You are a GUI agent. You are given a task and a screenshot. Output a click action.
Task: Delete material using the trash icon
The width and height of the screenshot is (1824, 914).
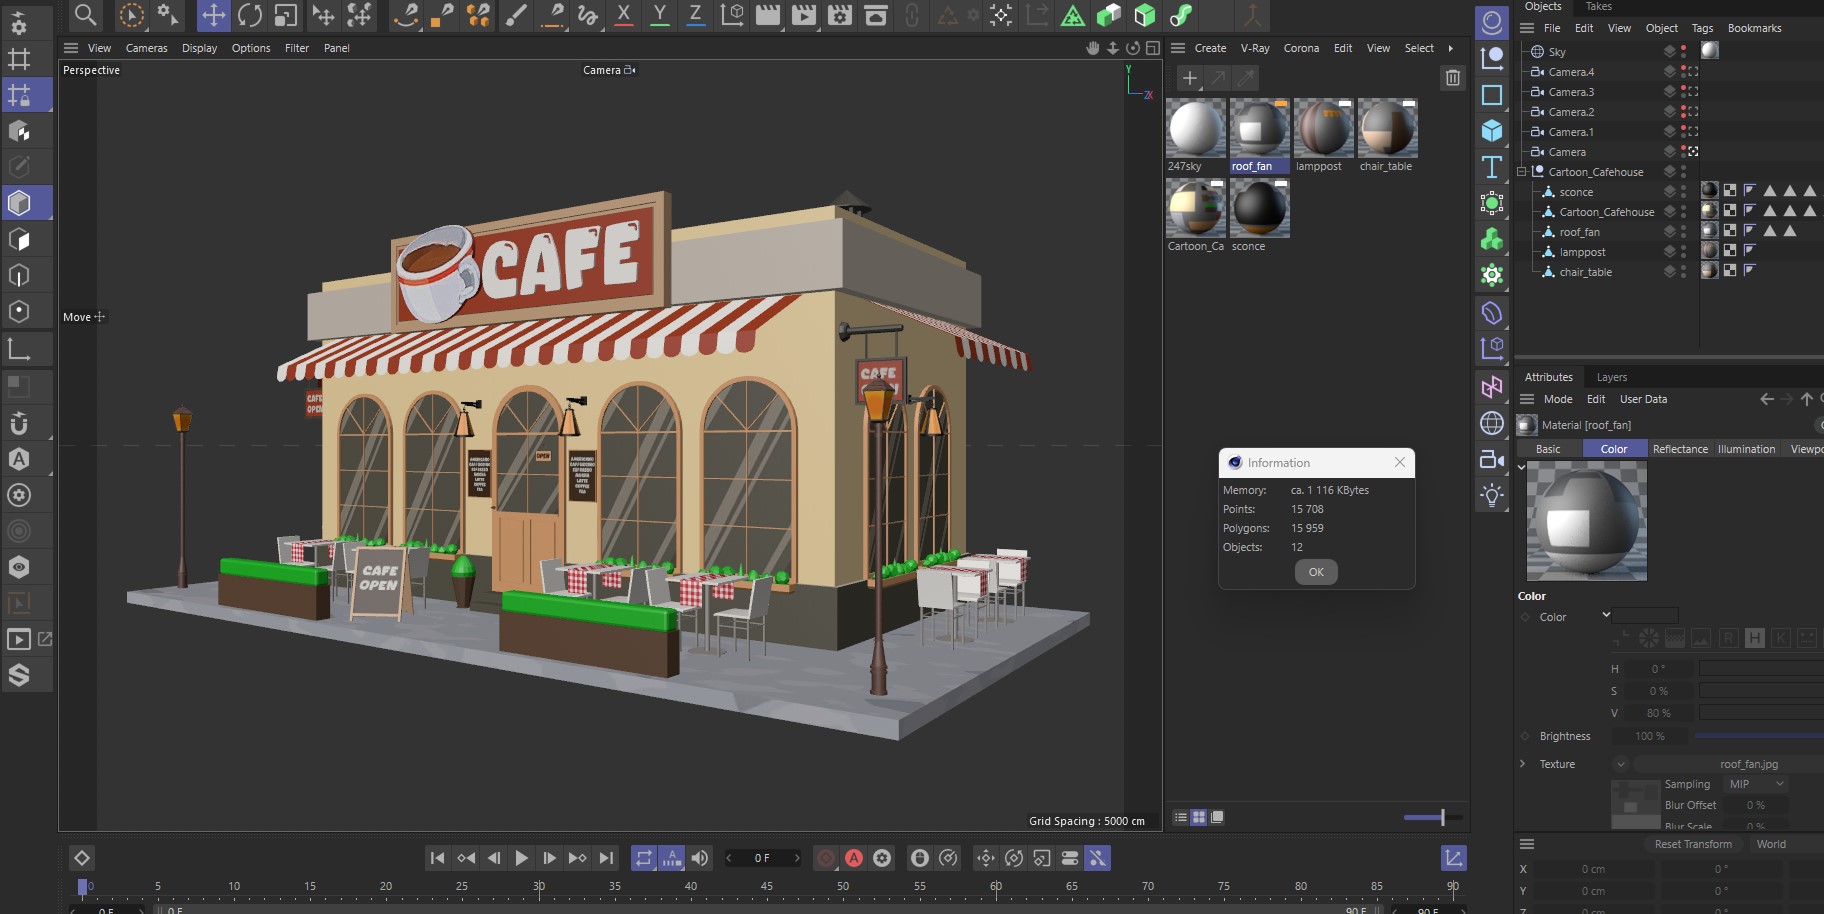click(1453, 78)
